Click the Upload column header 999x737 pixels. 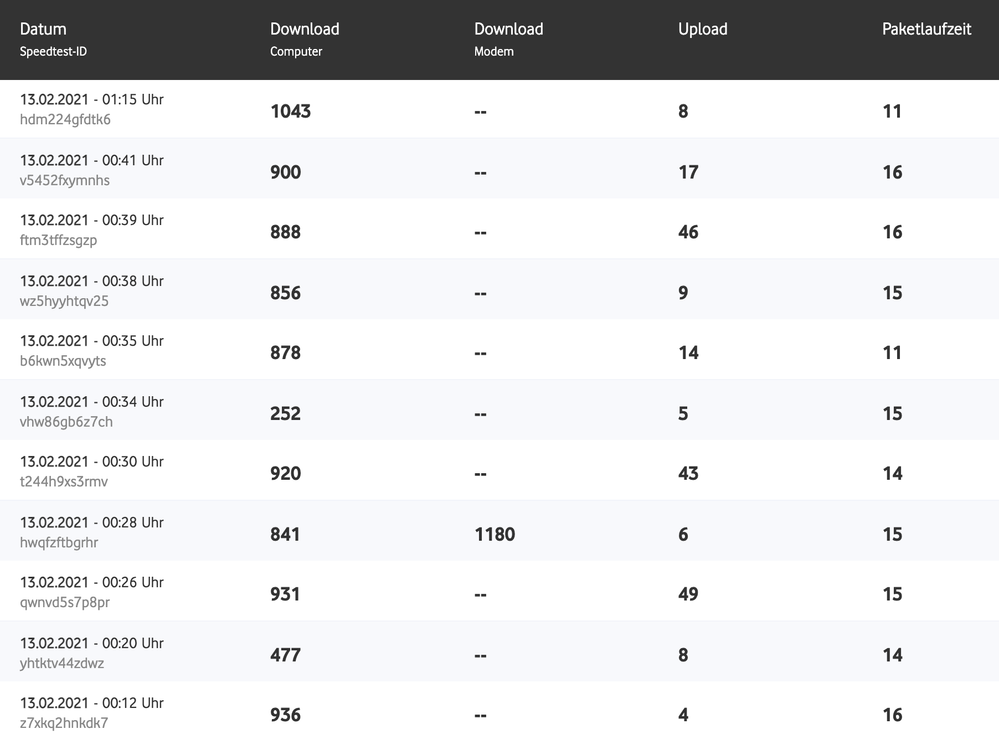702,29
